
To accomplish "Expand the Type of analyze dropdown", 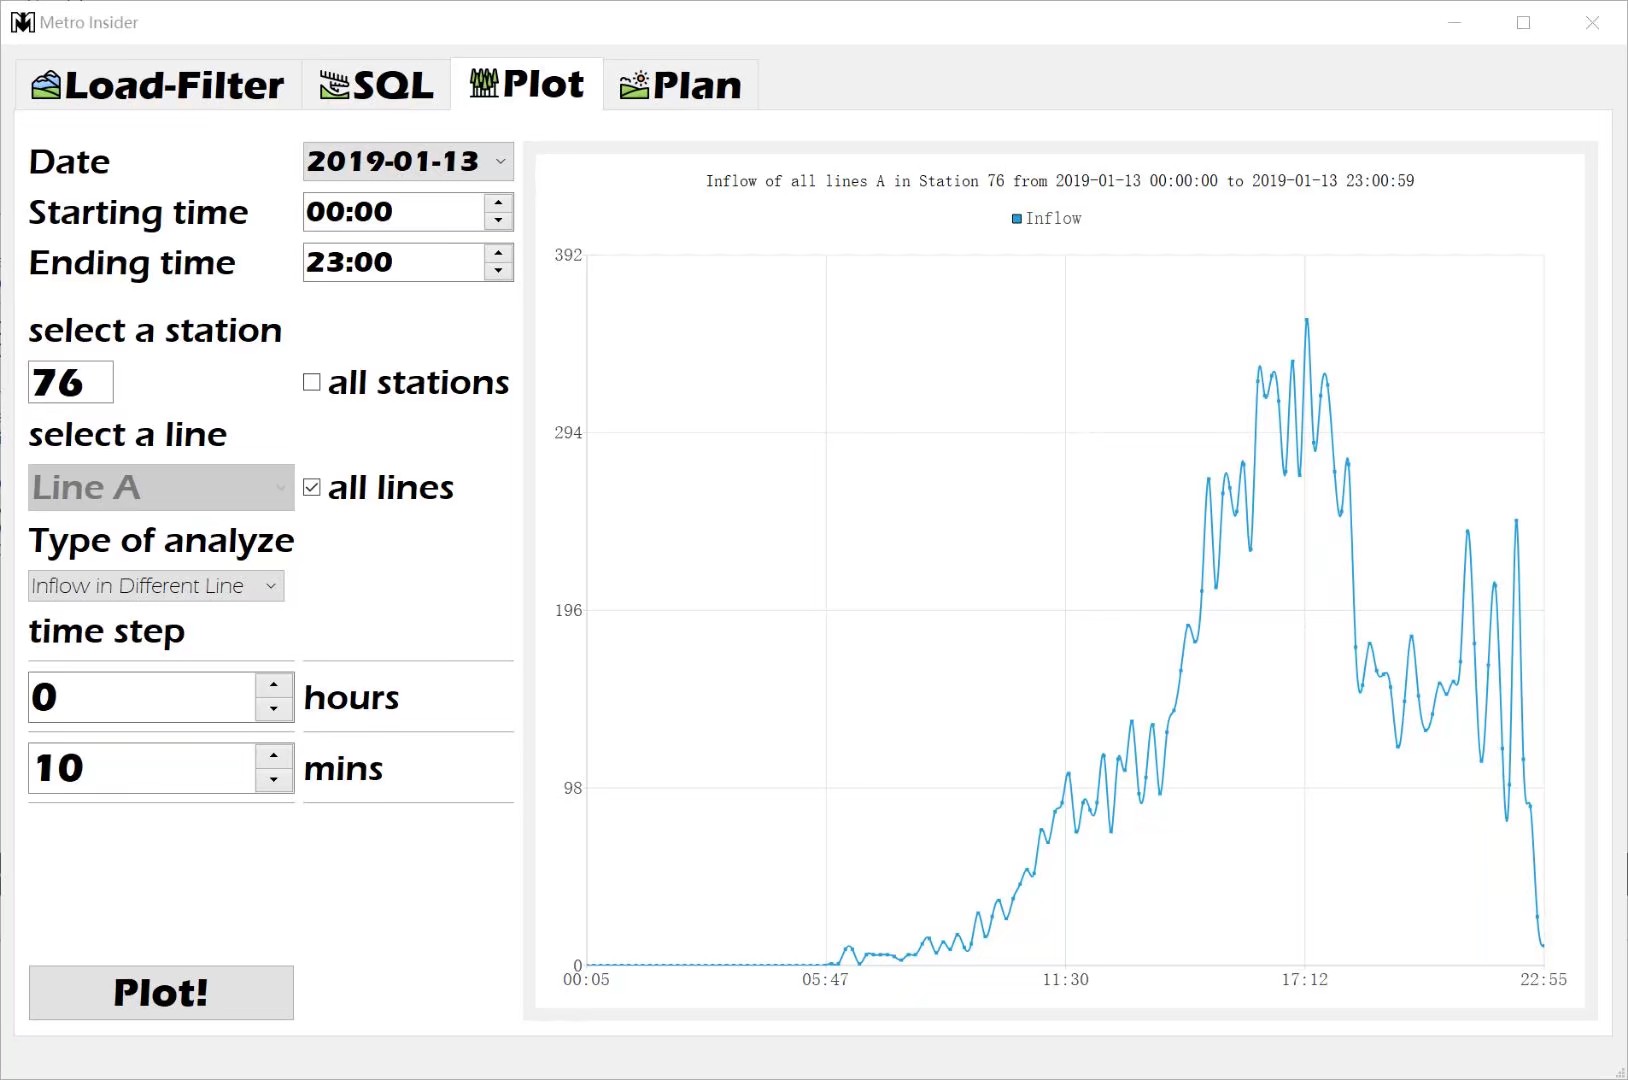I will (x=270, y=586).
